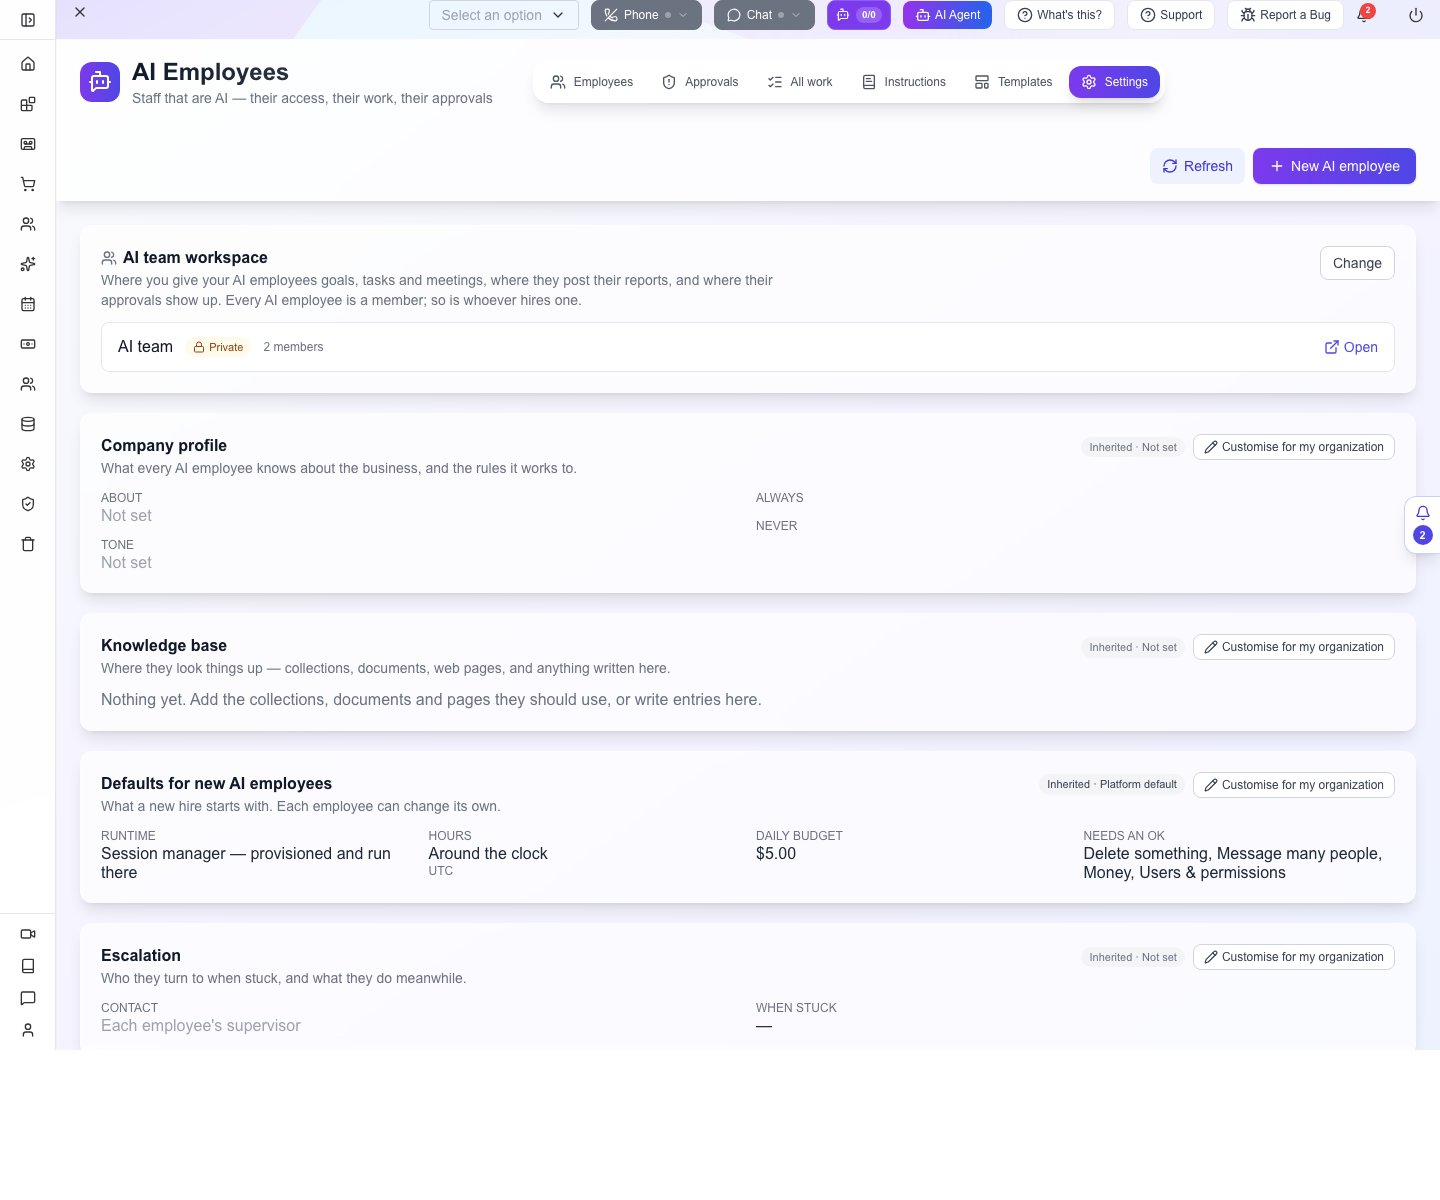Open the calendar sidebar icon
Screen dimensions: 1440x1200
pos(28,304)
